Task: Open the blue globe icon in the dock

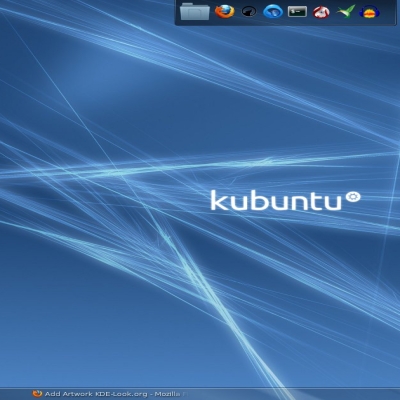Action: [x=273, y=12]
